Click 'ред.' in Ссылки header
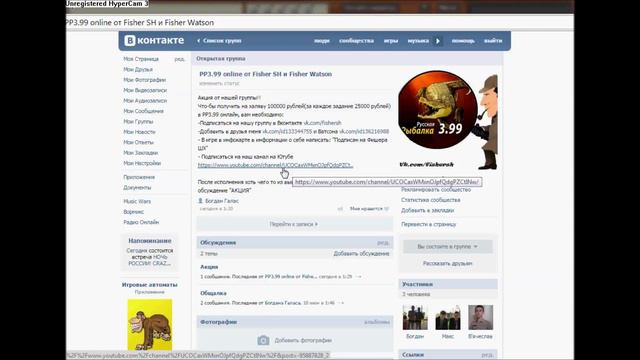This screenshot has height=360, width=640. click(x=487, y=355)
